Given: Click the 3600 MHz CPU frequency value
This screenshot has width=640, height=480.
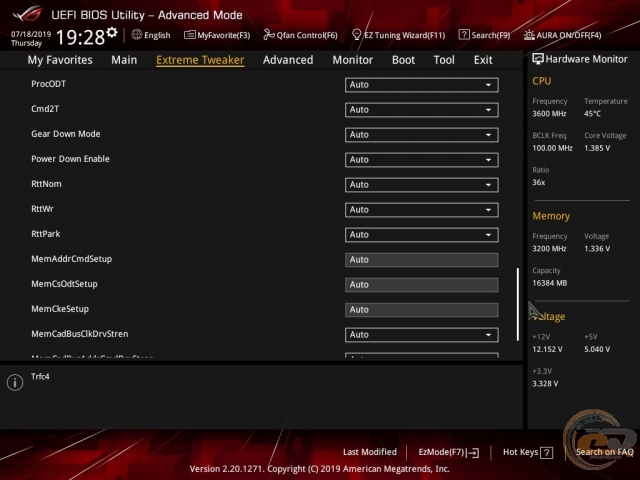Looking at the screenshot, I should pyautogui.click(x=549, y=114).
